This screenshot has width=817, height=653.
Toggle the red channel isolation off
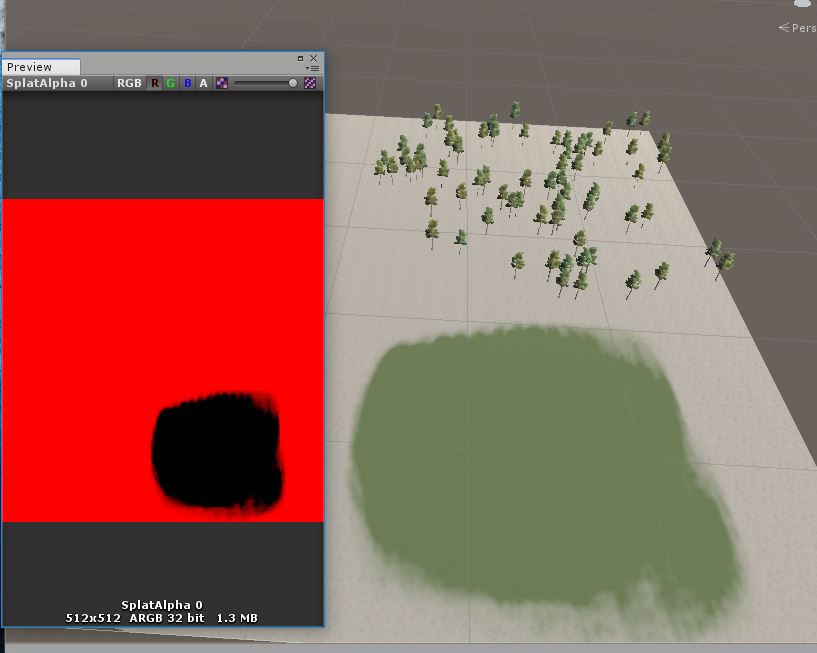[153, 83]
